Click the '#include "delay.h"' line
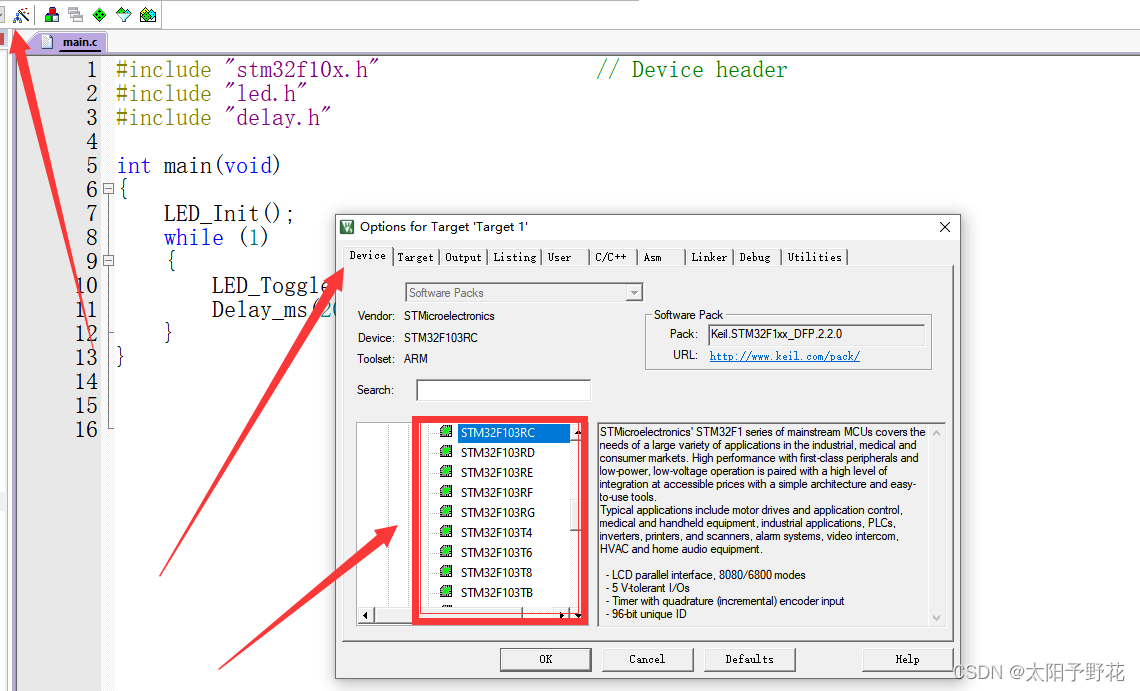 pos(223,117)
